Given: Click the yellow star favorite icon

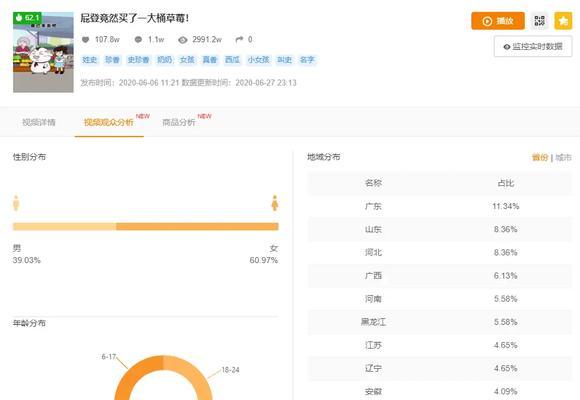Looking at the screenshot, I should pyautogui.click(x=563, y=21).
